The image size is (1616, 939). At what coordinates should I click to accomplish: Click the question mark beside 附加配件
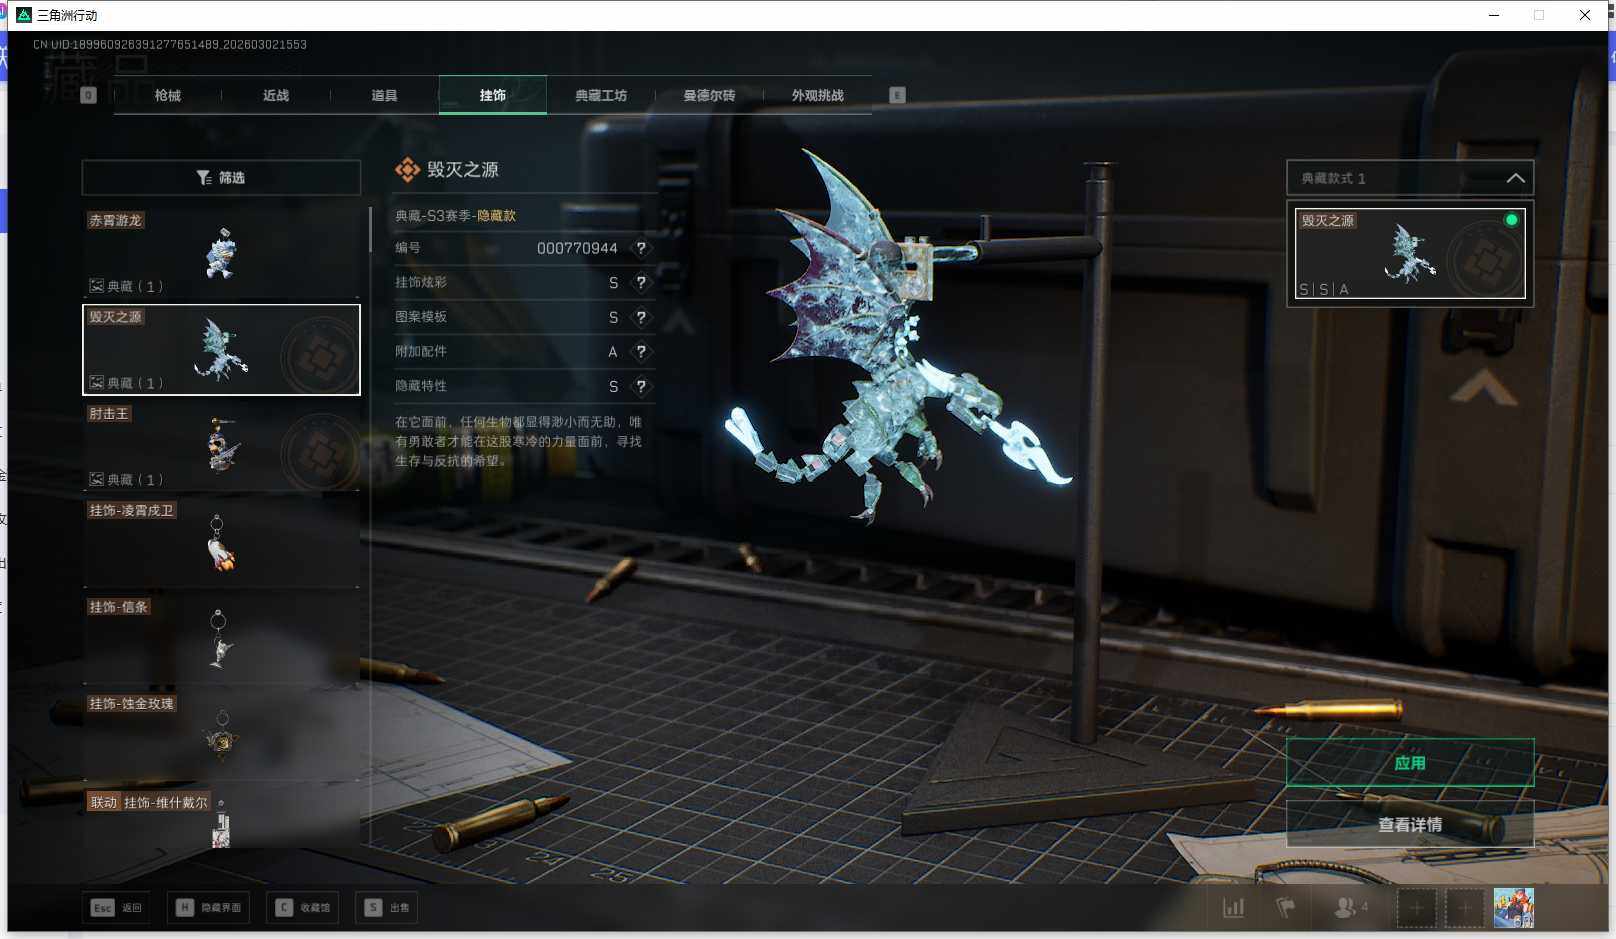point(641,352)
